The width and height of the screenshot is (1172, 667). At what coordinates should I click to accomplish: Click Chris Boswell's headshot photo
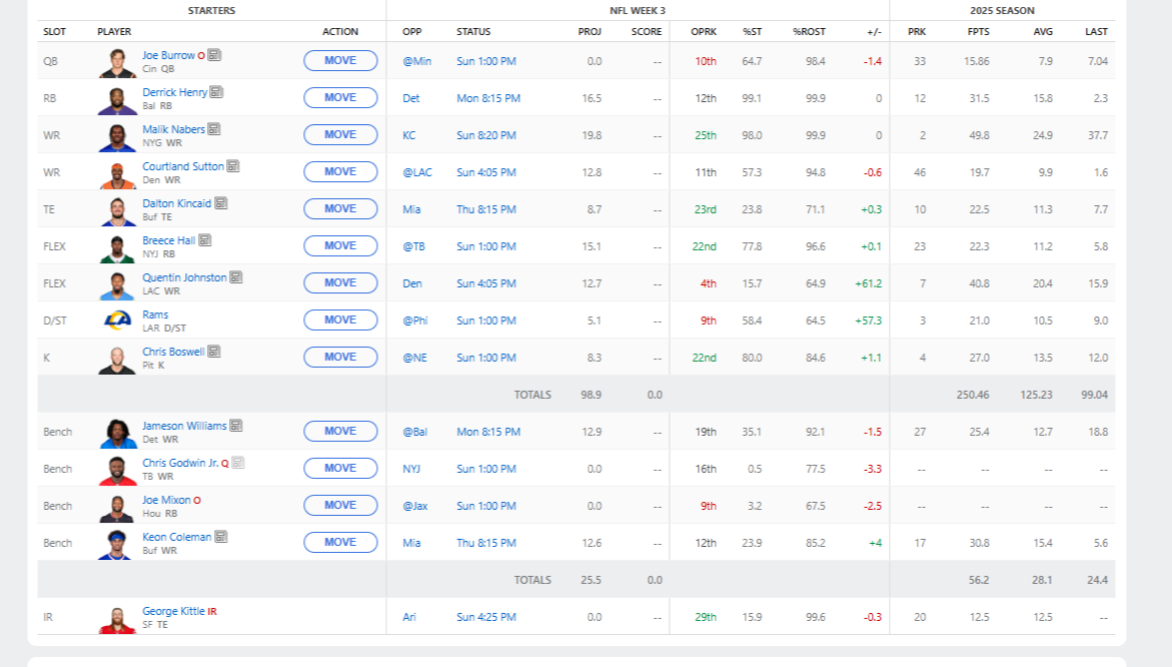tap(117, 360)
